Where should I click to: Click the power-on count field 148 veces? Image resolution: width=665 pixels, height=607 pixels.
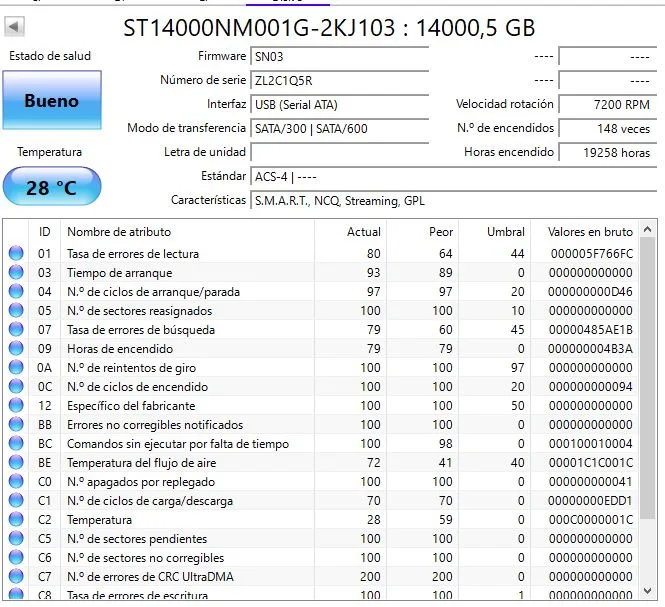[607, 129]
